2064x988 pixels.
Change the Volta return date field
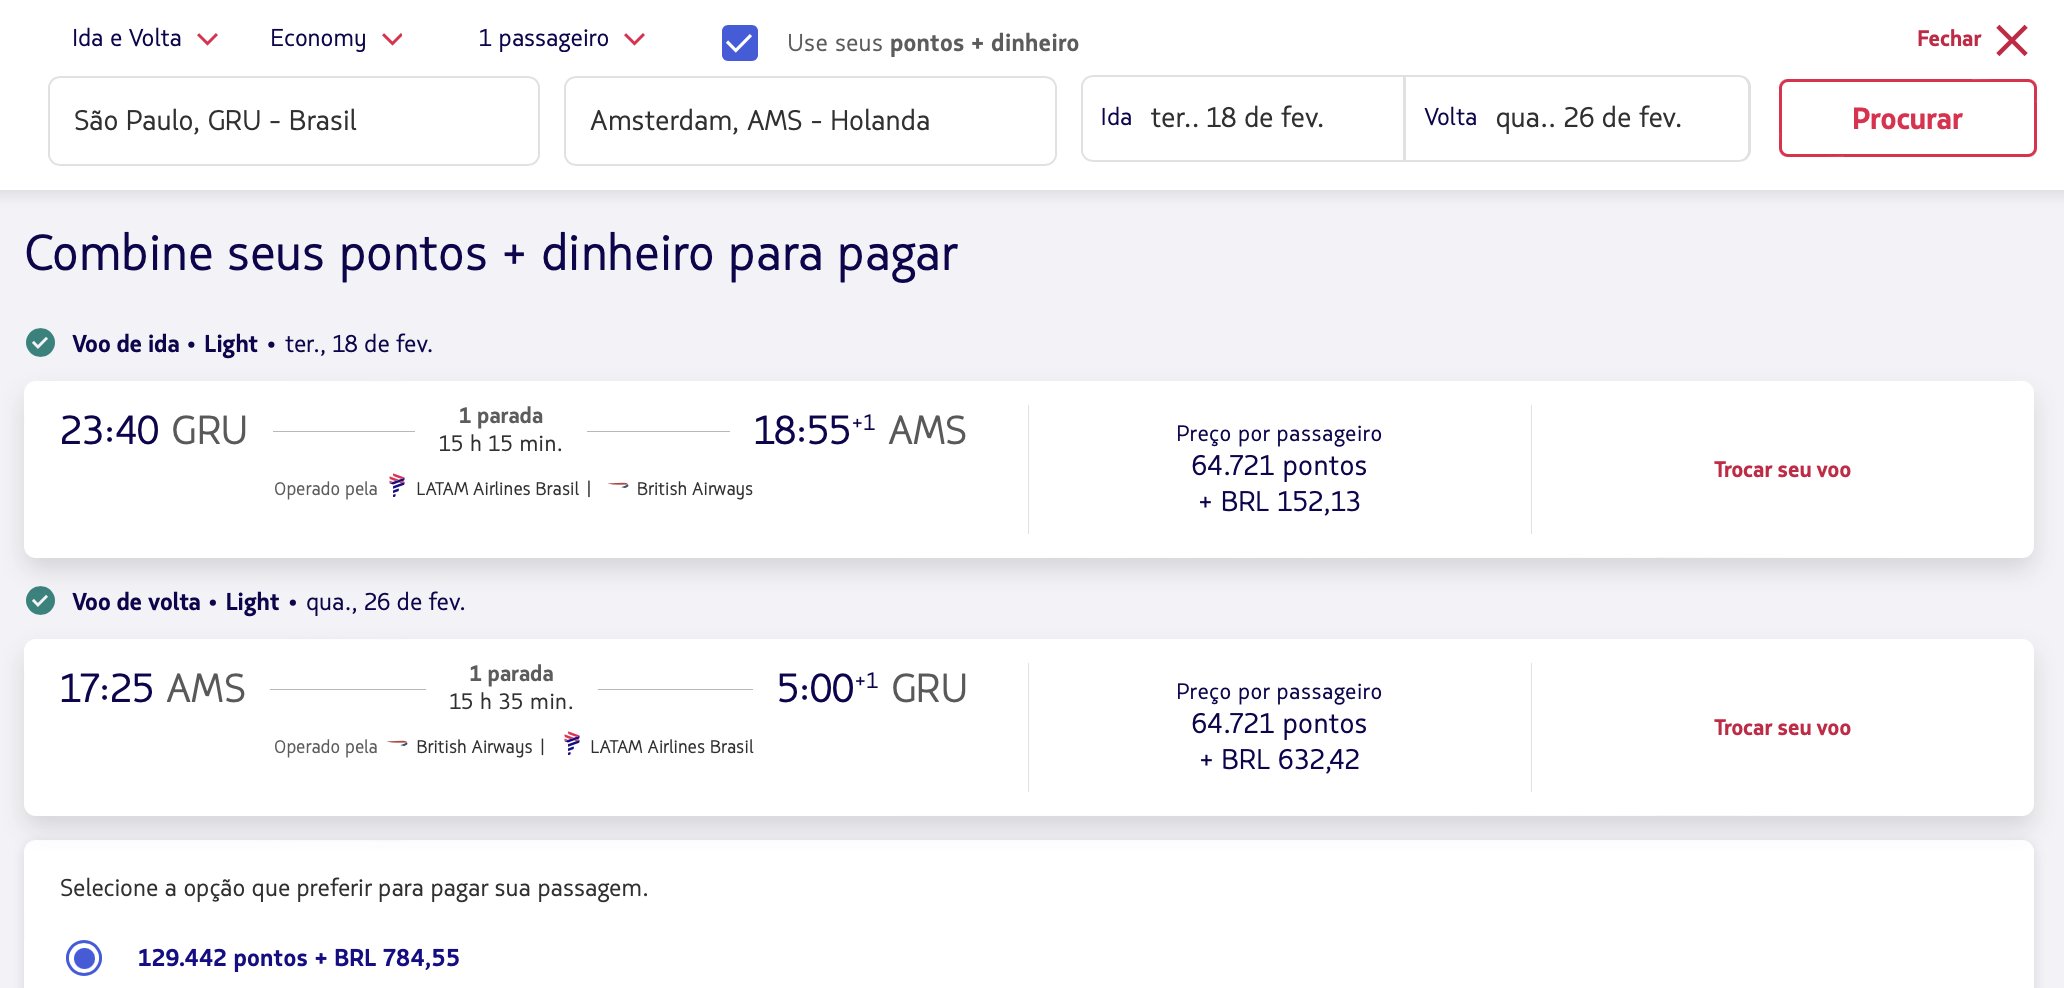[x=1576, y=118]
